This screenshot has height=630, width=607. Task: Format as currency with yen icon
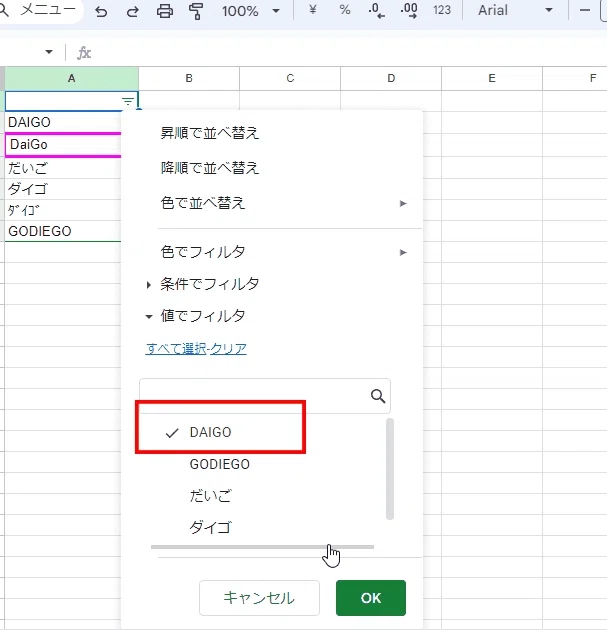click(313, 10)
